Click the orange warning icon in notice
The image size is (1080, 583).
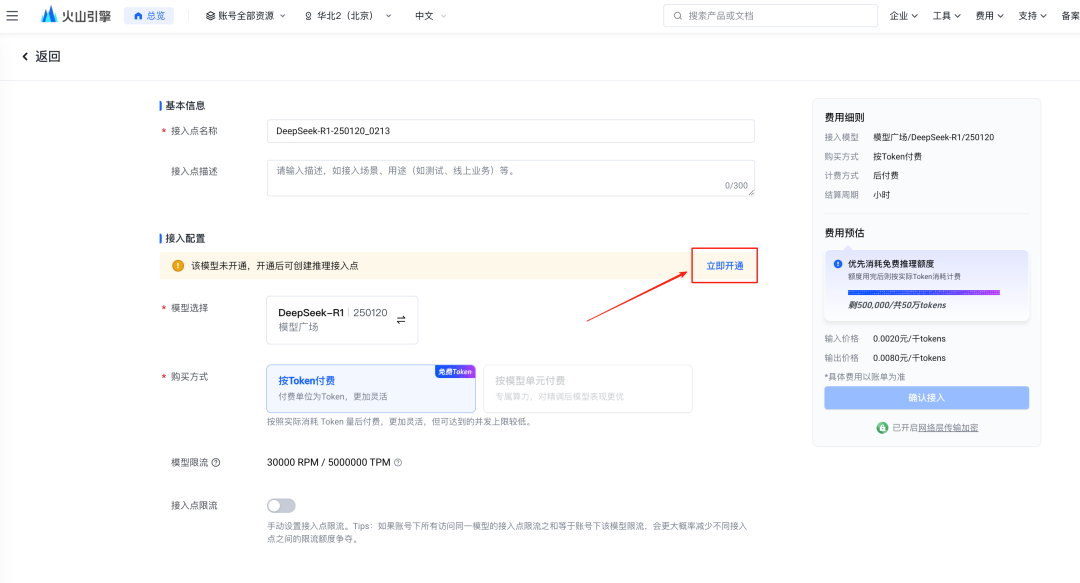[x=178, y=265]
